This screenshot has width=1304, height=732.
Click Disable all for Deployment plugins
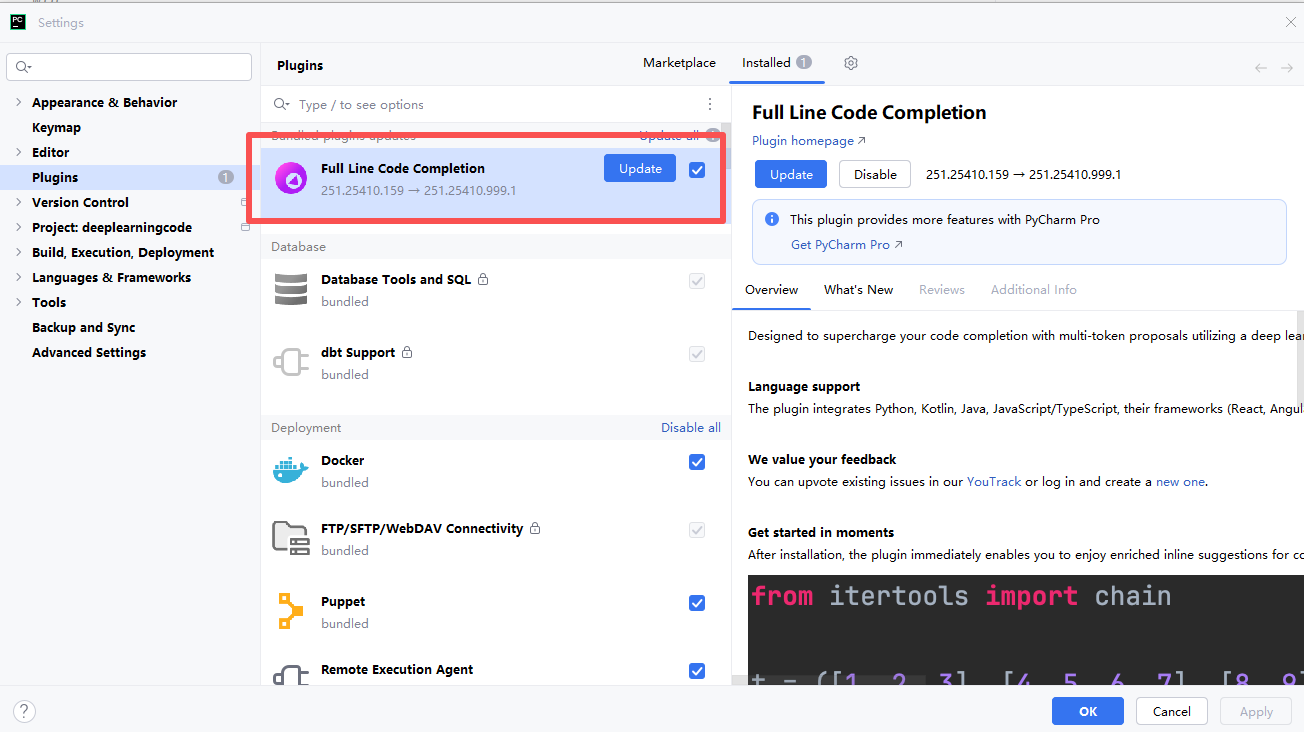[x=690, y=427]
